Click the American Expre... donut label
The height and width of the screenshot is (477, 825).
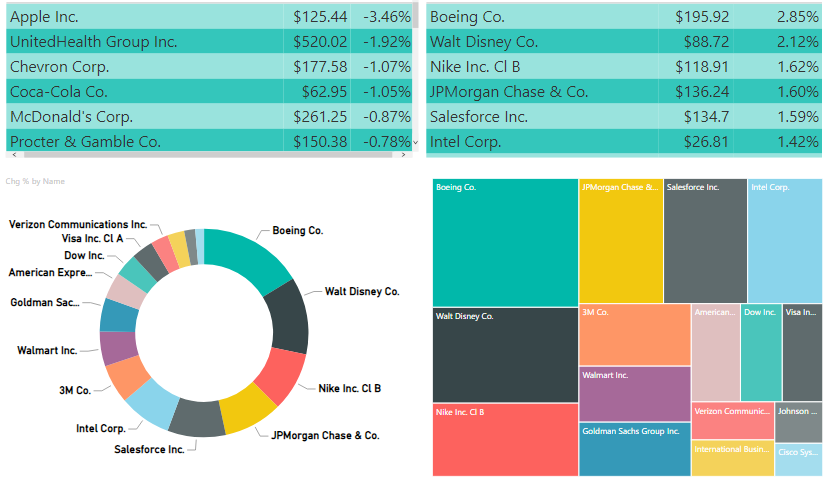click(50, 272)
